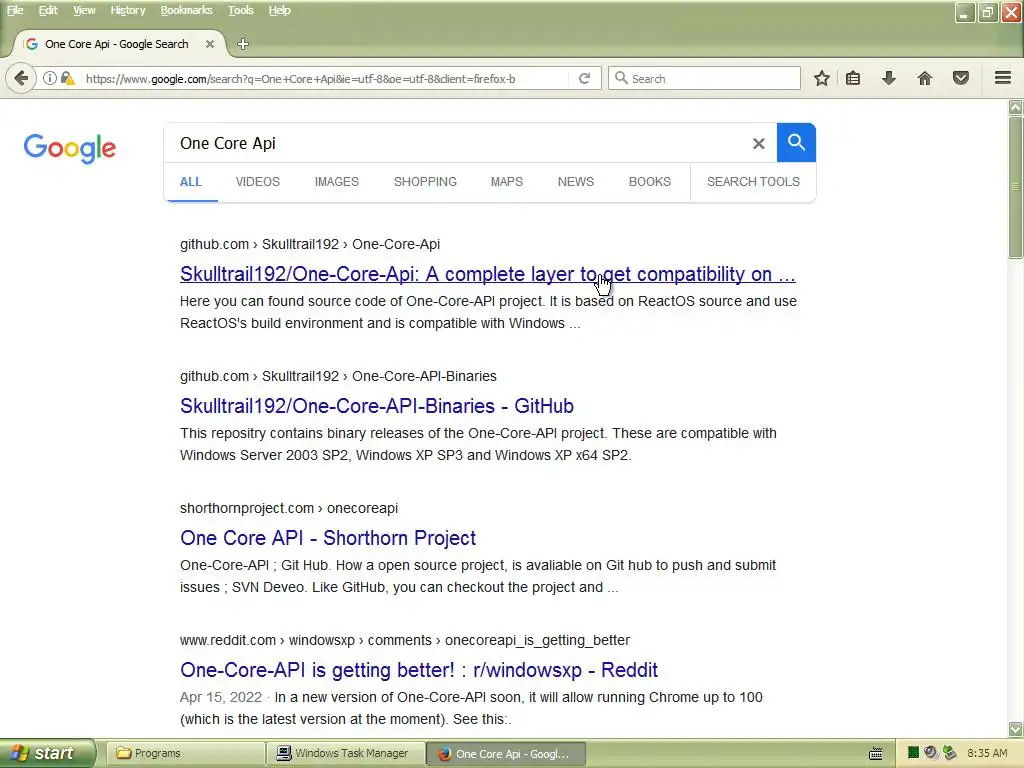Switch to SHOPPING results tab
Screen dimensions: 1024x768
point(425,182)
